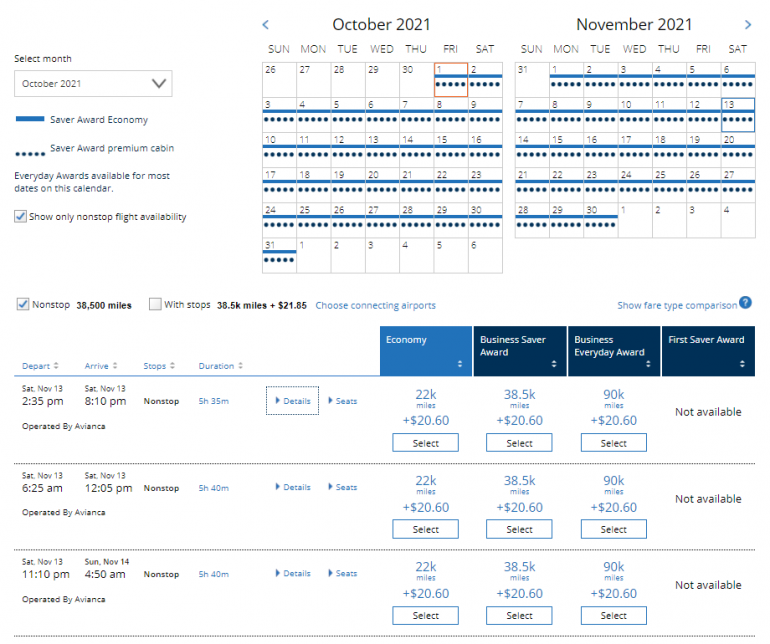
Task: Open fare type comparison help icon
Action: pos(745,304)
